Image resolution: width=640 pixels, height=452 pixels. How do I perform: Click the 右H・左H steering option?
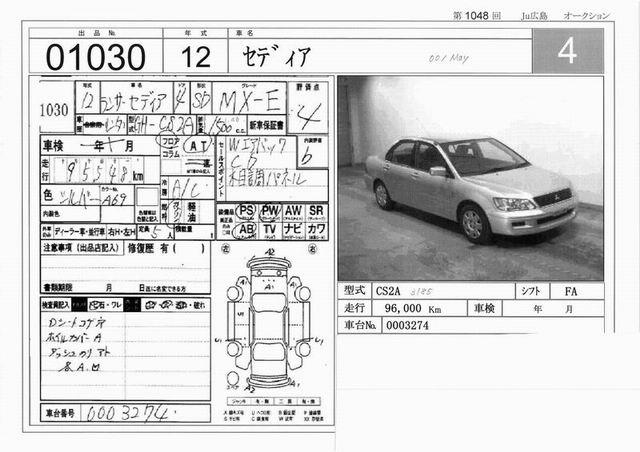click(122, 232)
